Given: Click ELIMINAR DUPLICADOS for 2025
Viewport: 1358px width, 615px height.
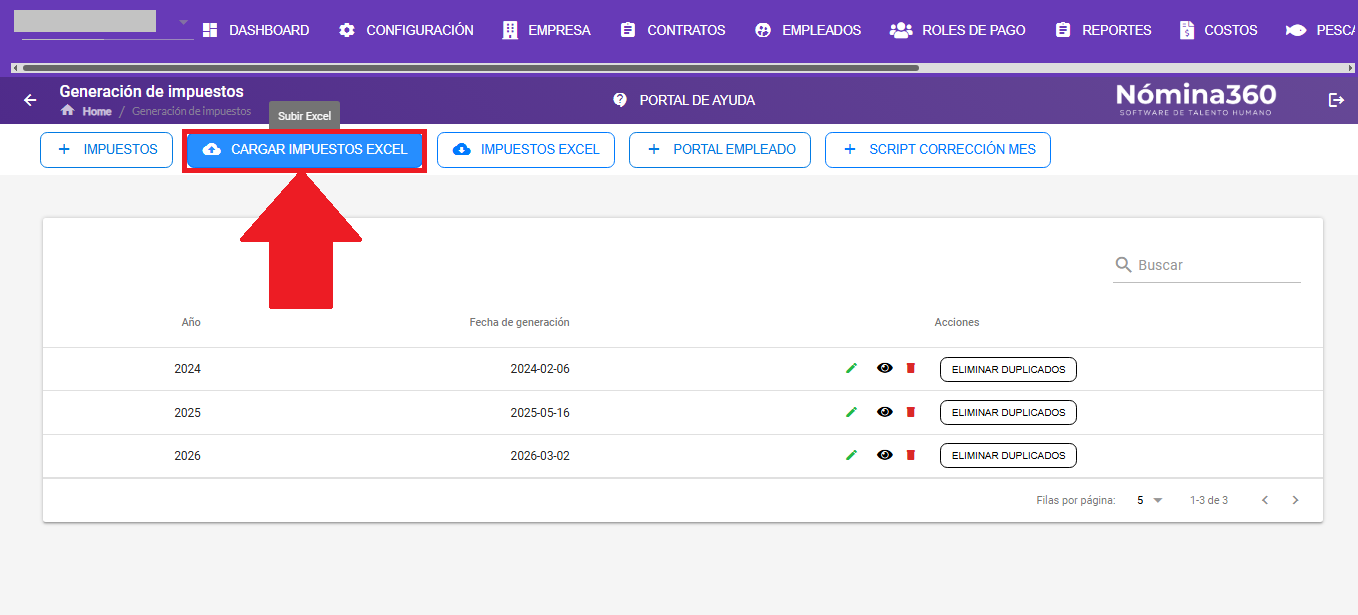Looking at the screenshot, I should pyautogui.click(x=1008, y=412).
